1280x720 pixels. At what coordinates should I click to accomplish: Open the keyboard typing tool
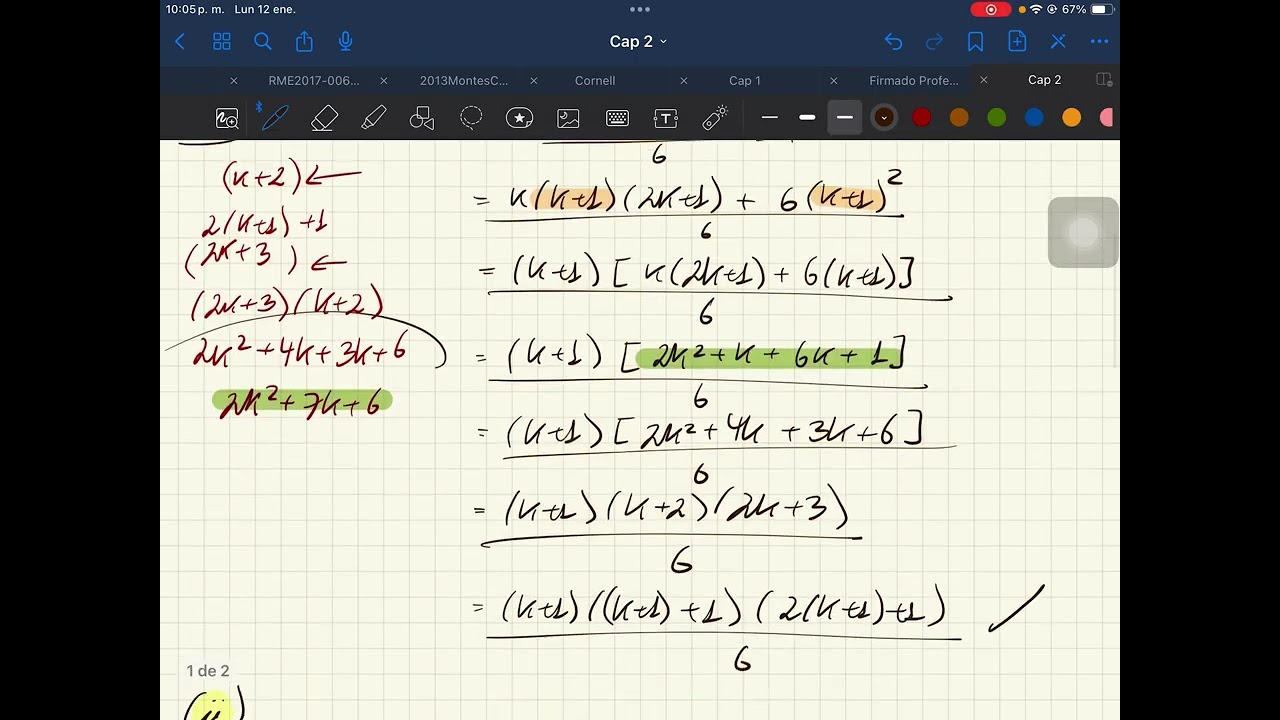point(617,118)
